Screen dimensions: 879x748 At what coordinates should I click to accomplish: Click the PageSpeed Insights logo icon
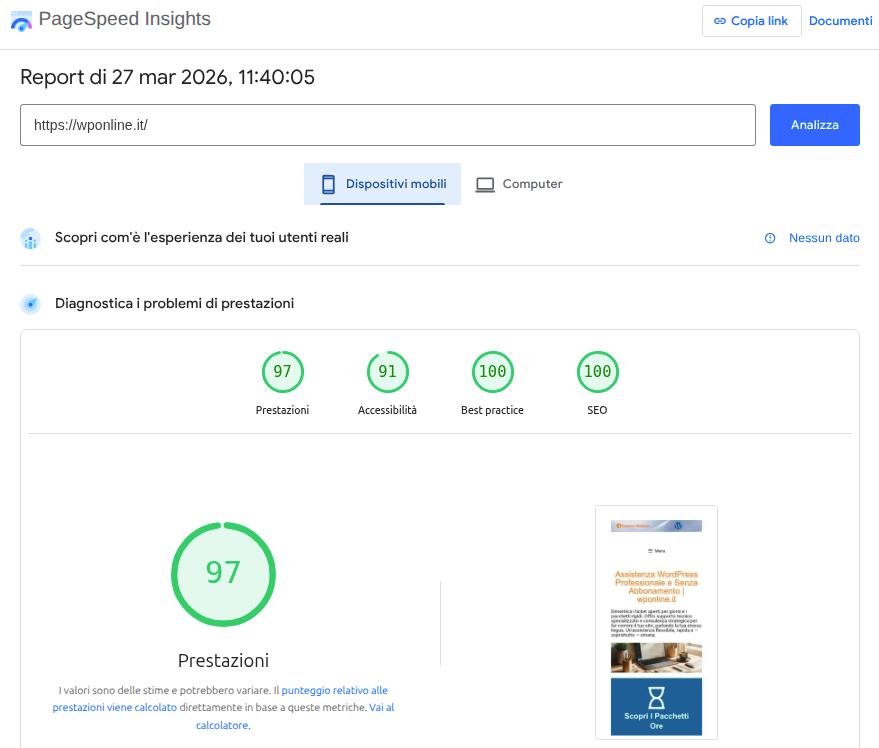[21, 21]
